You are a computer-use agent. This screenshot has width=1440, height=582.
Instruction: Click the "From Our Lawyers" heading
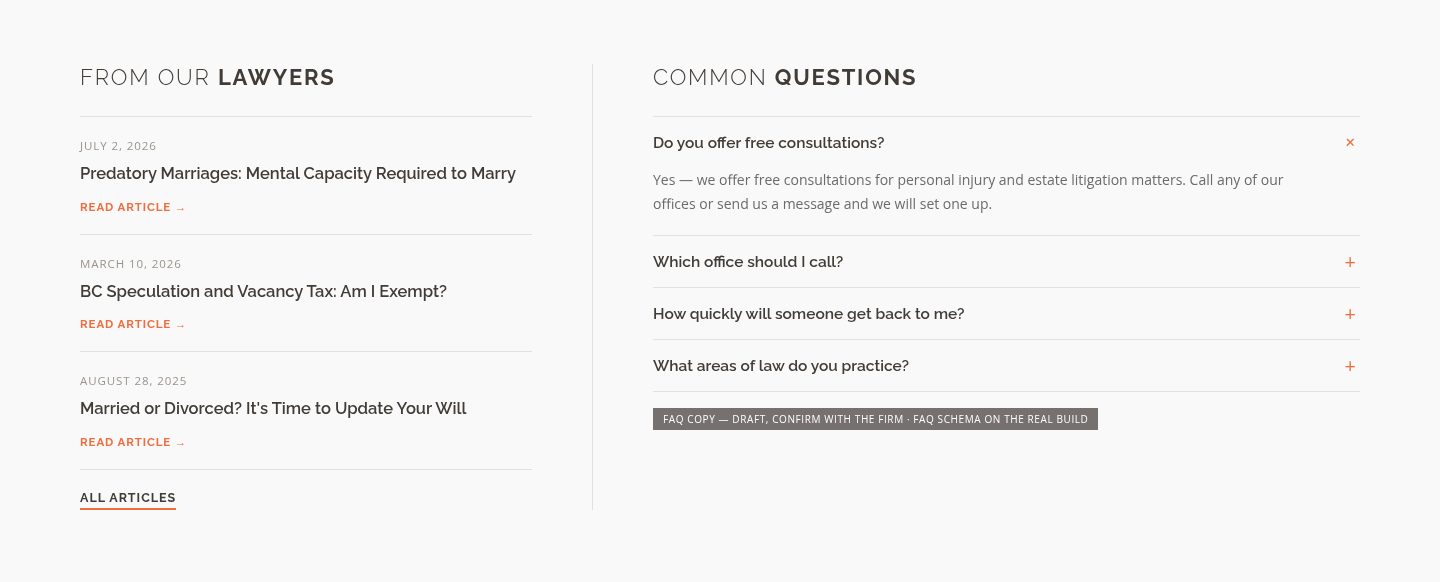click(x=207, y=77)
